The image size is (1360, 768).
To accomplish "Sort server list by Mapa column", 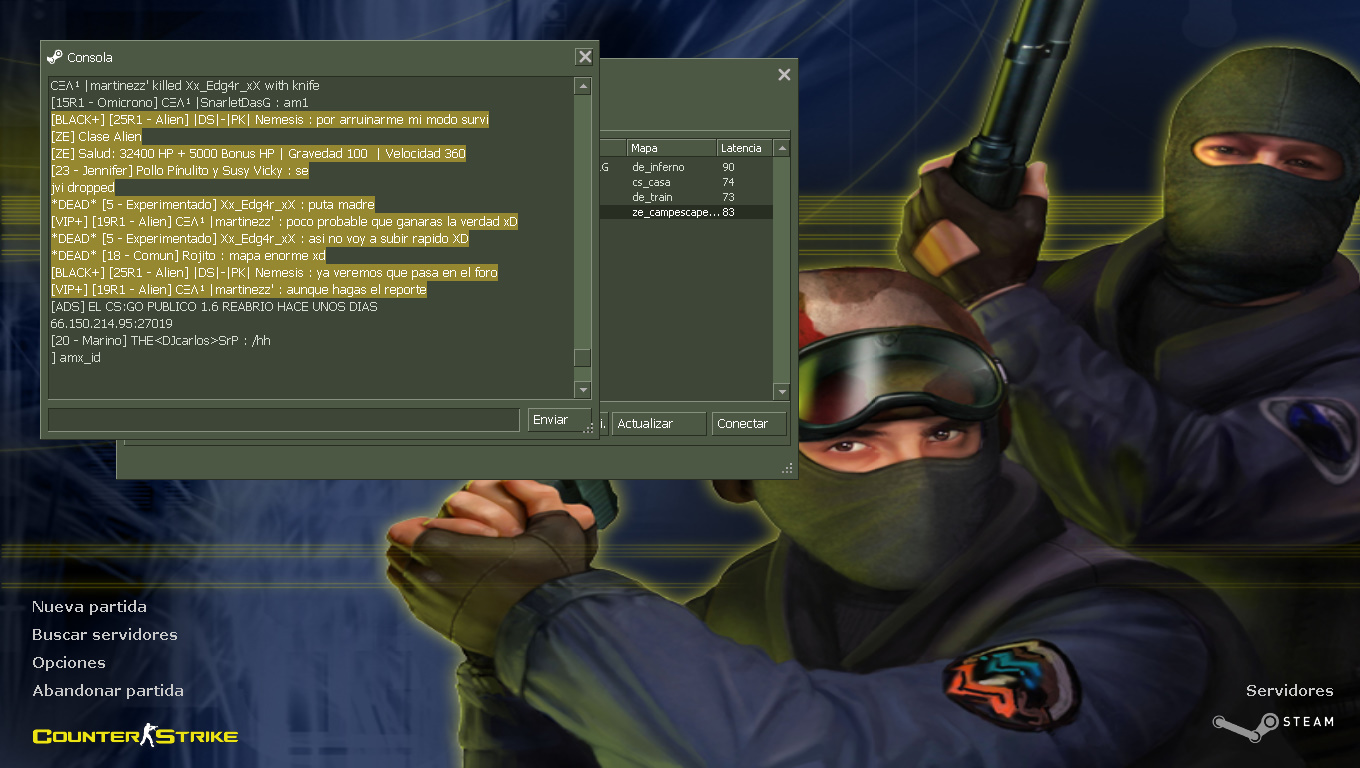I will tap(671, 148).
